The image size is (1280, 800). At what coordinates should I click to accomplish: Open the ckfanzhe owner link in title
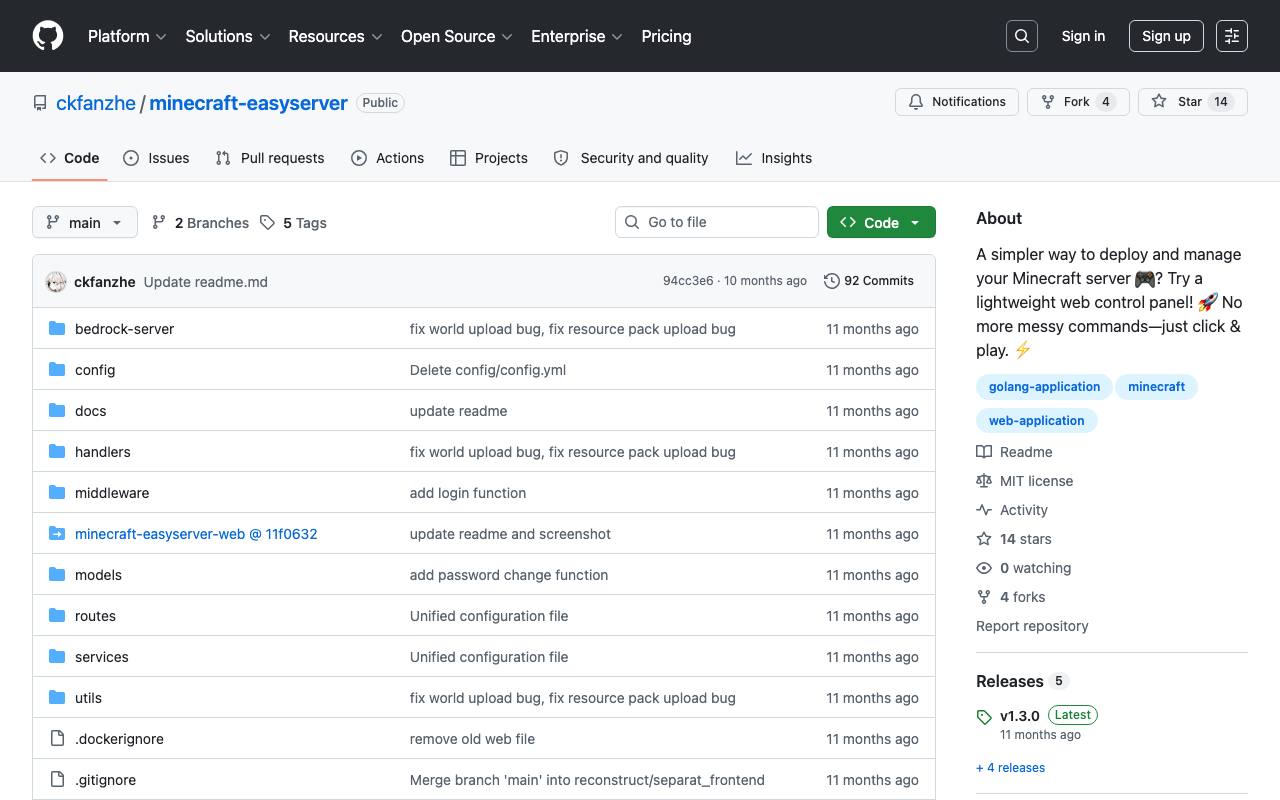pos(96,103)
